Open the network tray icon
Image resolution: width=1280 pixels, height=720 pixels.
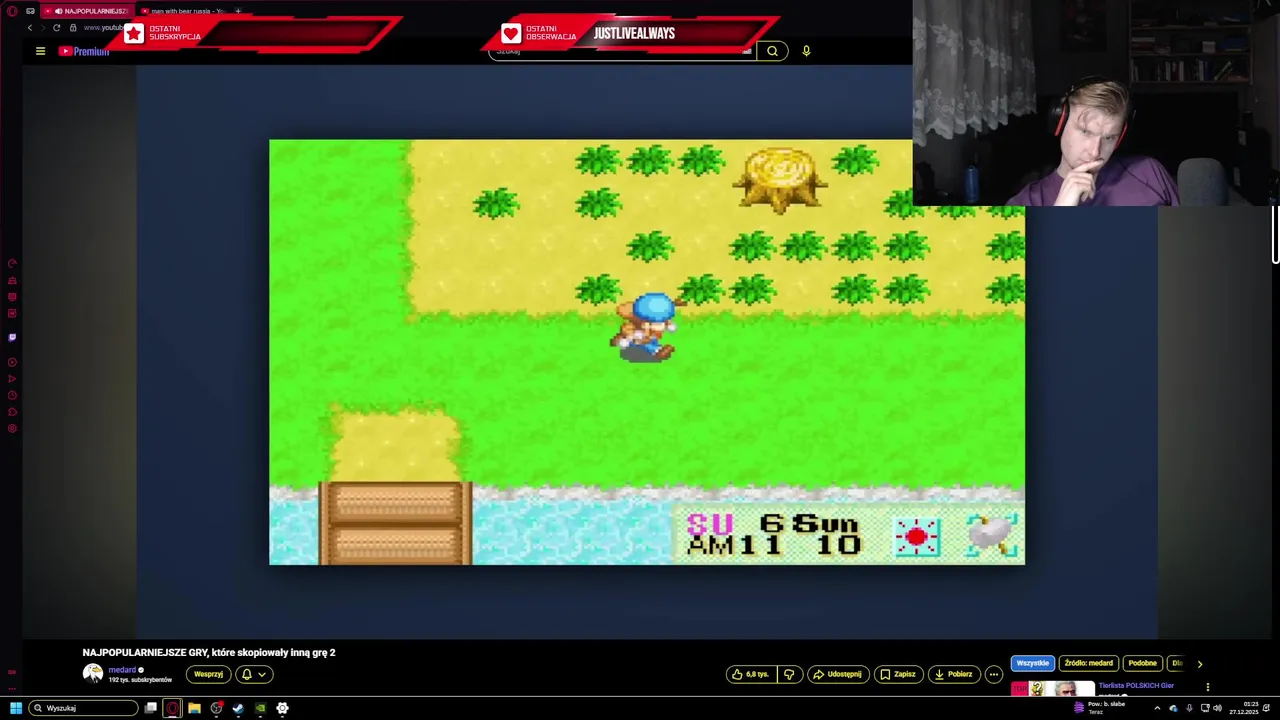pos(1205,708)
